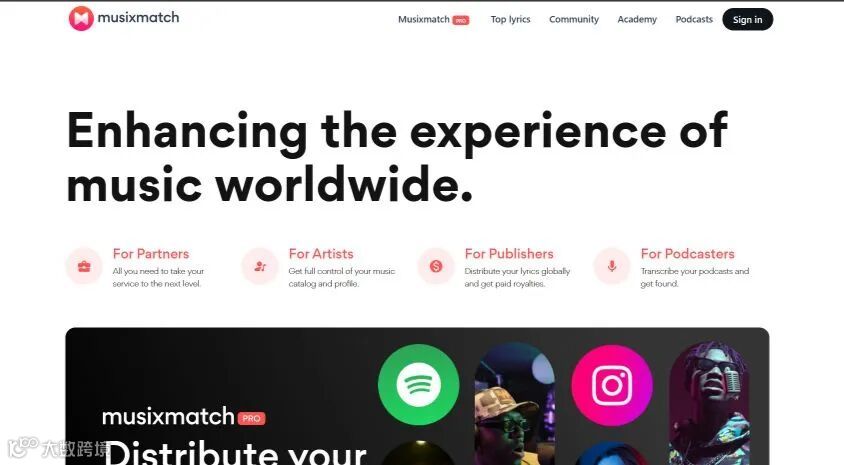Navigate to Academy
The height and width of the screenshot is (465, 844).
pyautogui.click(x=637, y=19)
